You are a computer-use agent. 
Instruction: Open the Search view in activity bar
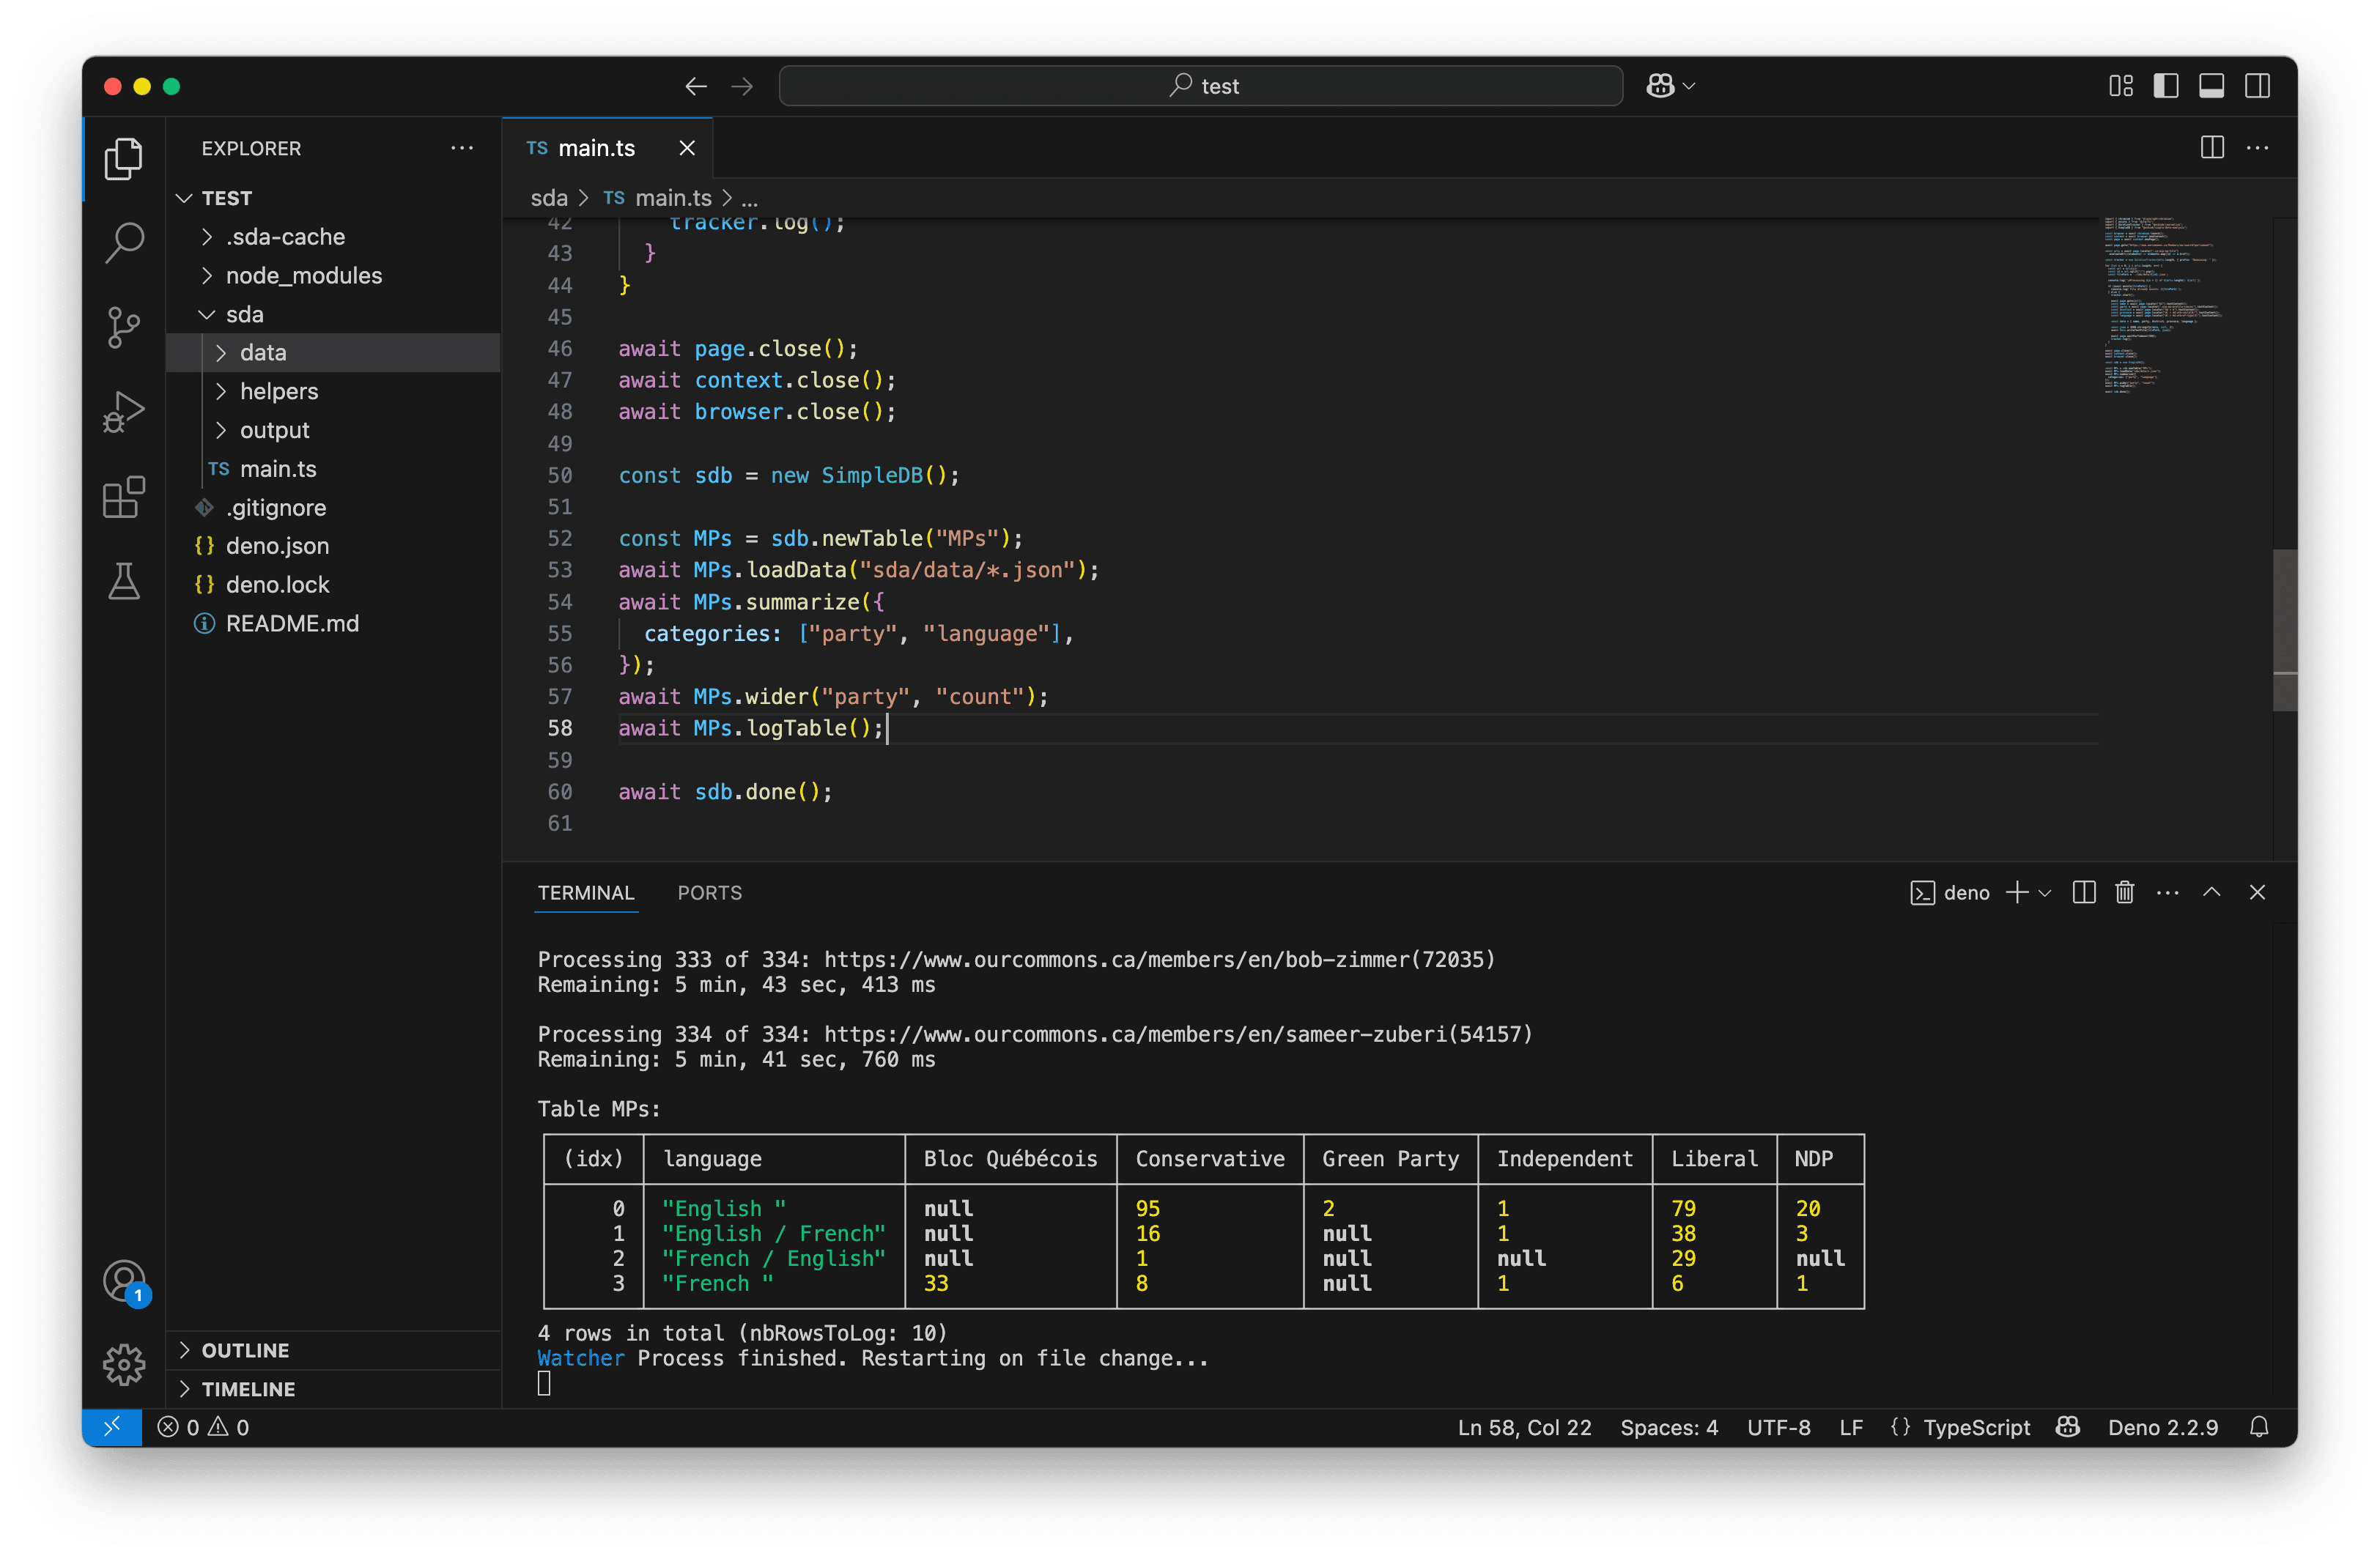tap(124, 242)
